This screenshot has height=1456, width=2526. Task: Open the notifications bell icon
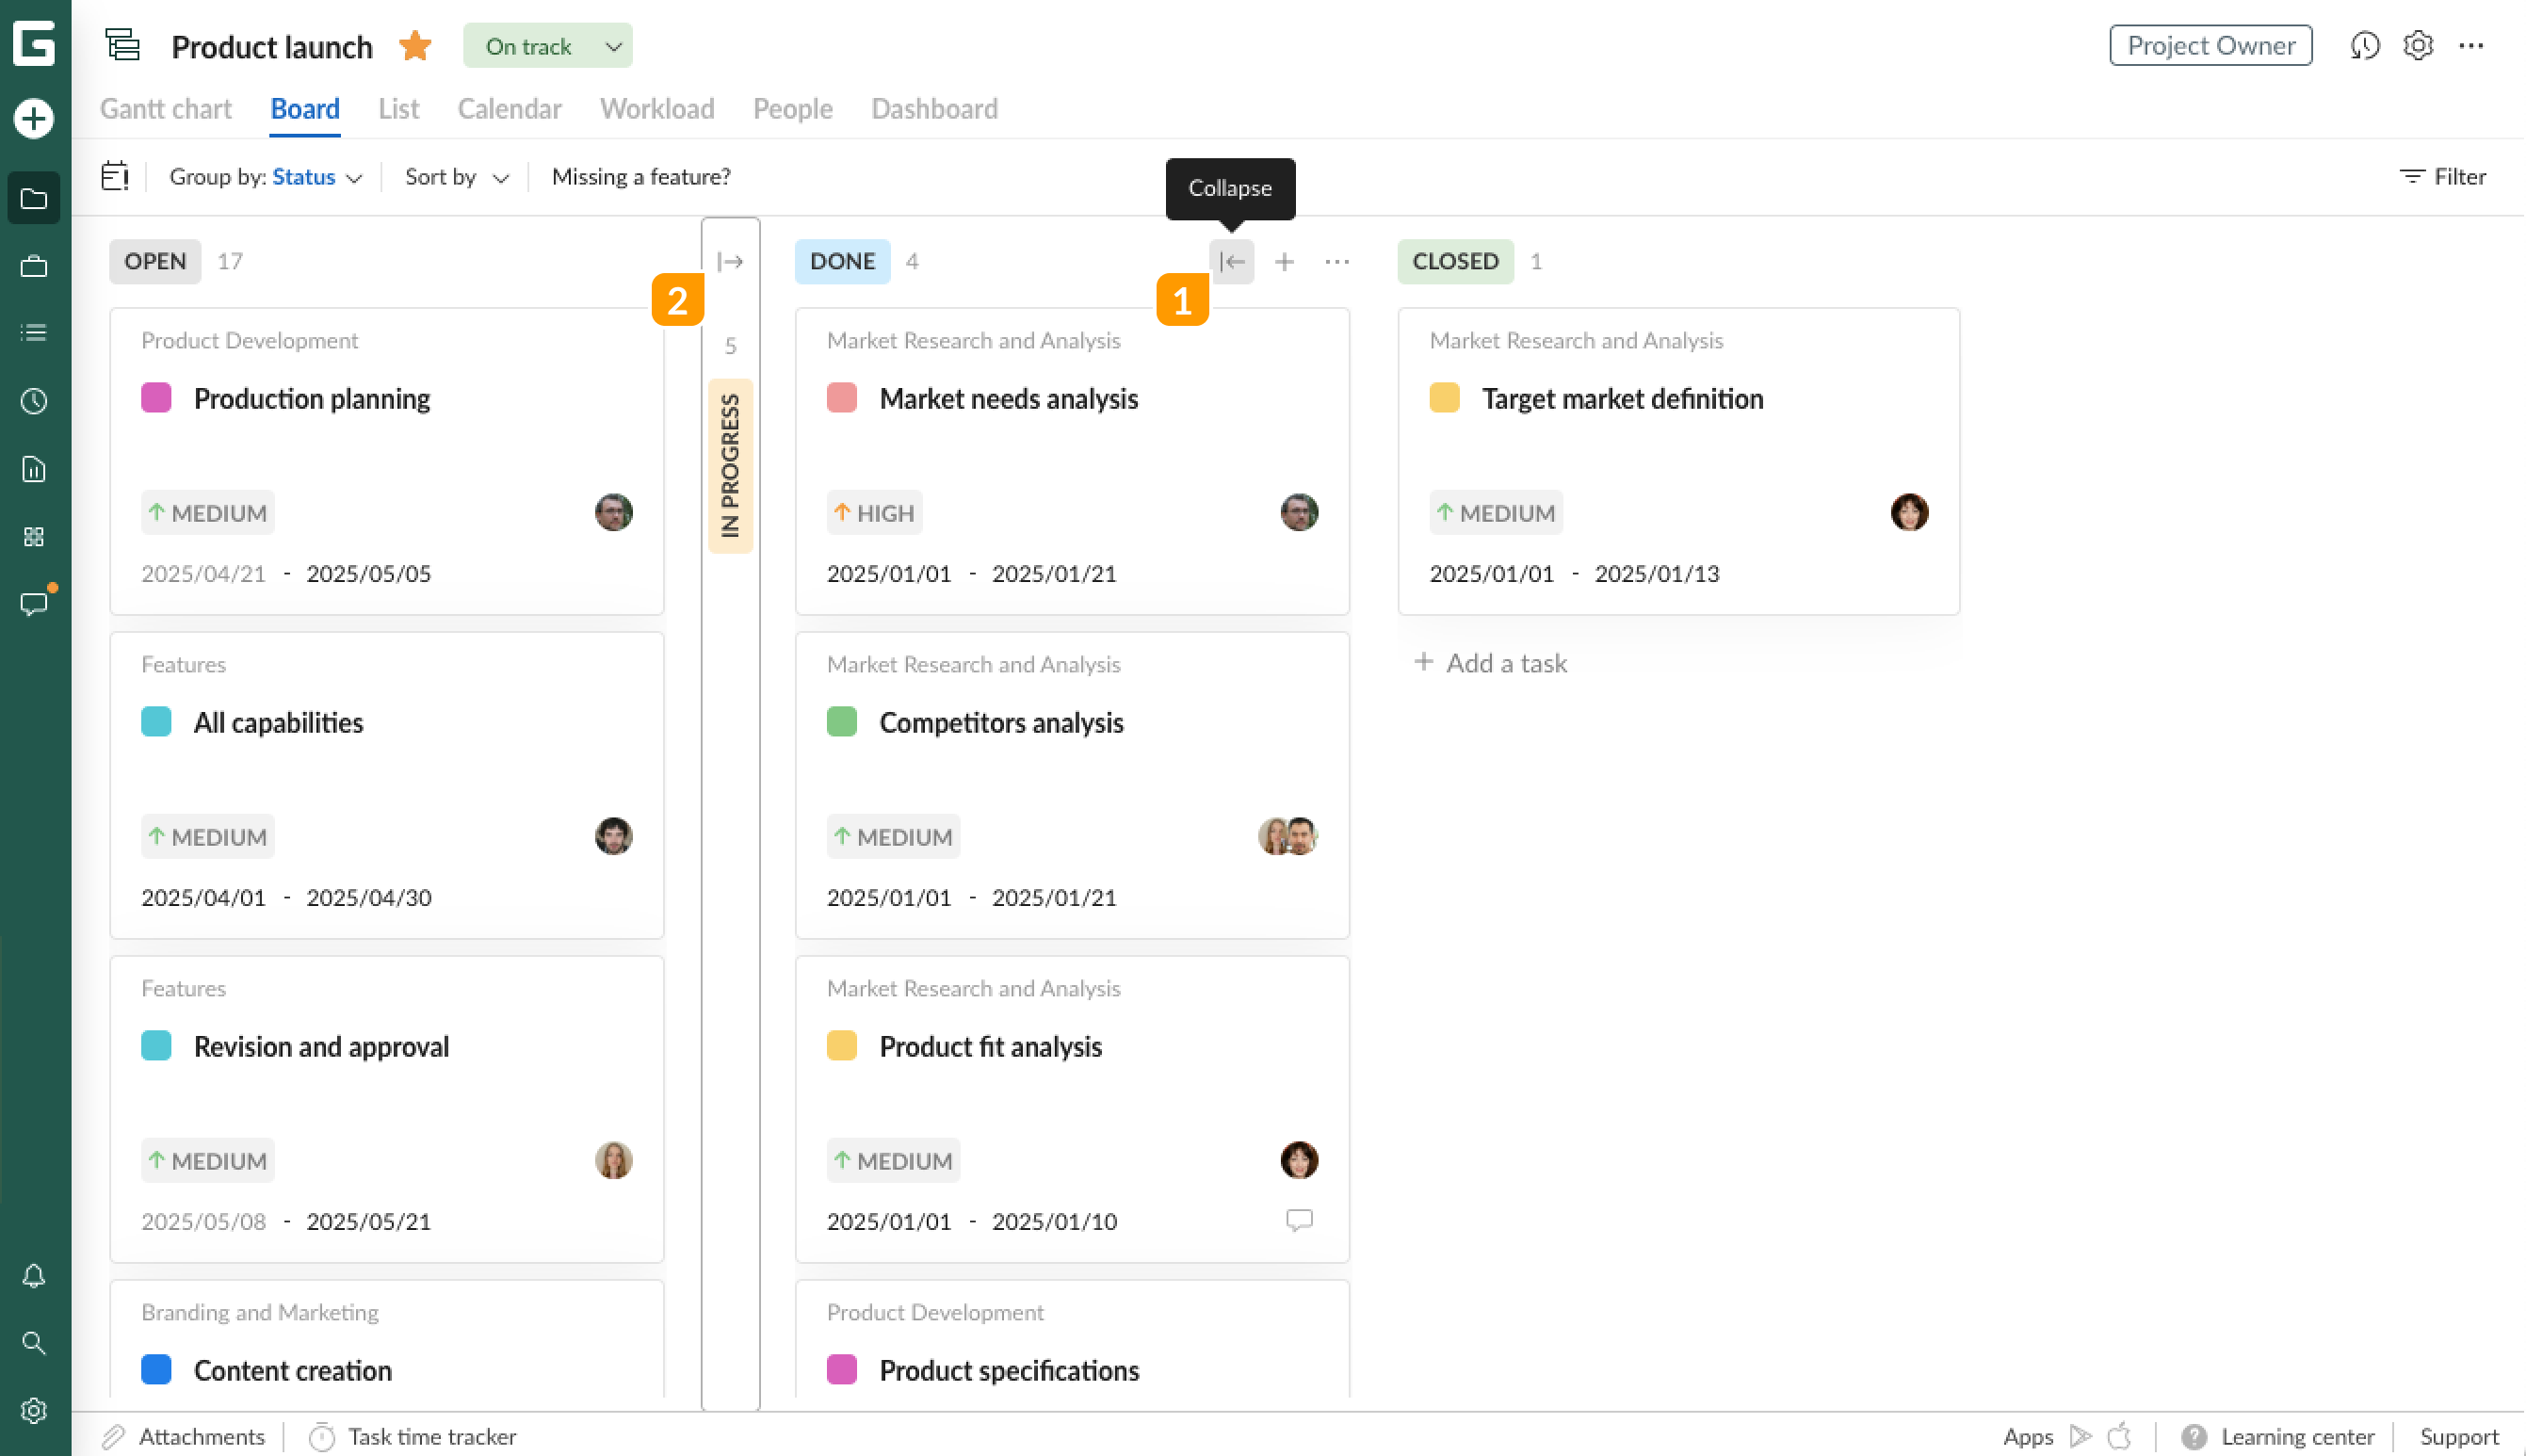(33, 1275)
